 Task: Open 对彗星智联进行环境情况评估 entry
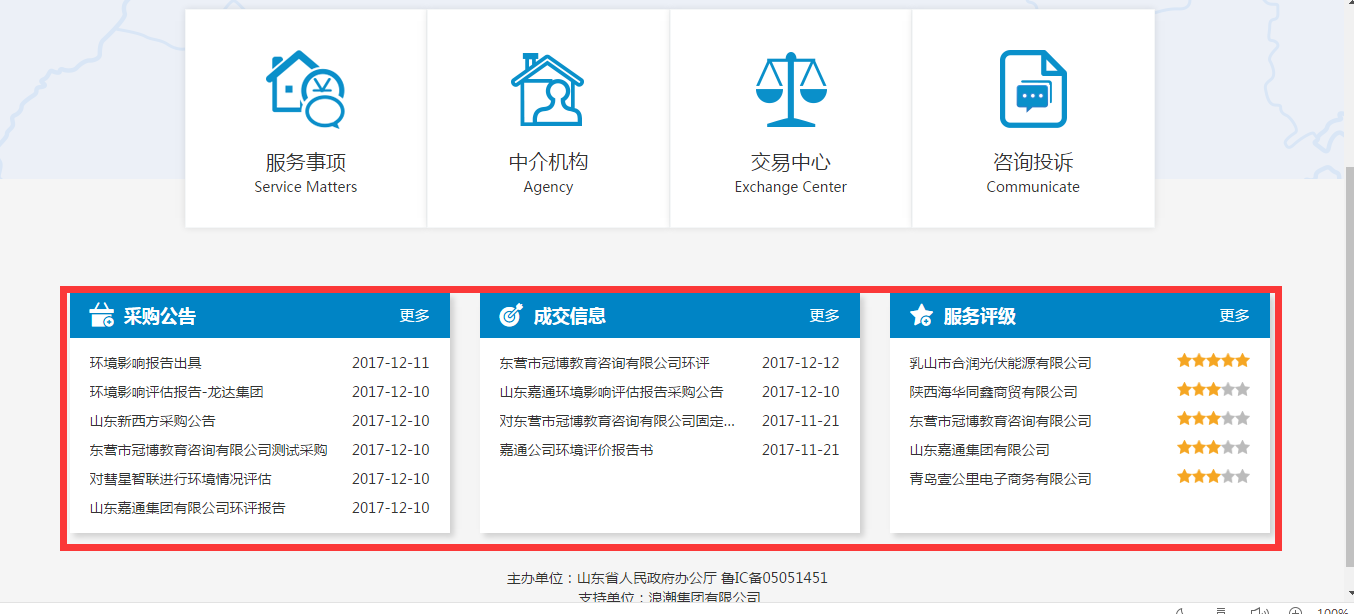tap(180, 479)
